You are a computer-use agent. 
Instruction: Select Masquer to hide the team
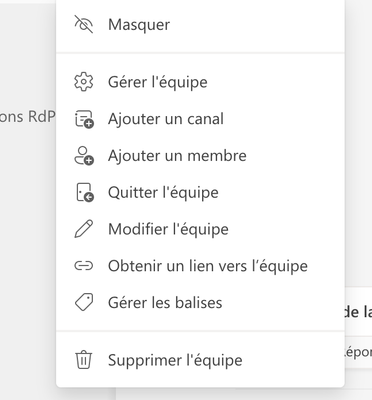200,24
